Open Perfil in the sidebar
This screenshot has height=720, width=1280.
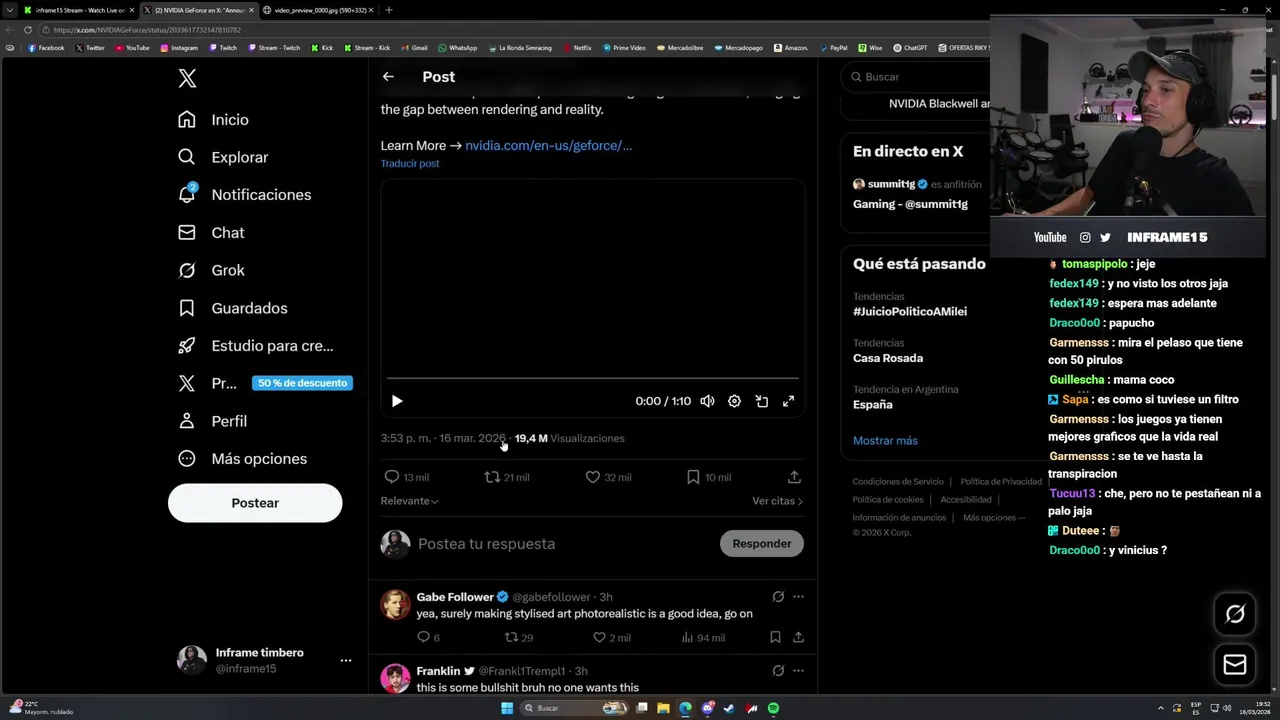coord(212,421)
